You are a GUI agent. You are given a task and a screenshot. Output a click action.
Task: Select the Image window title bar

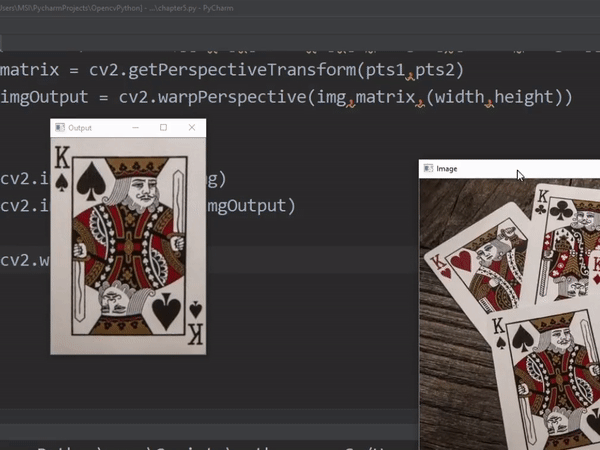click(x=509, y=169)
